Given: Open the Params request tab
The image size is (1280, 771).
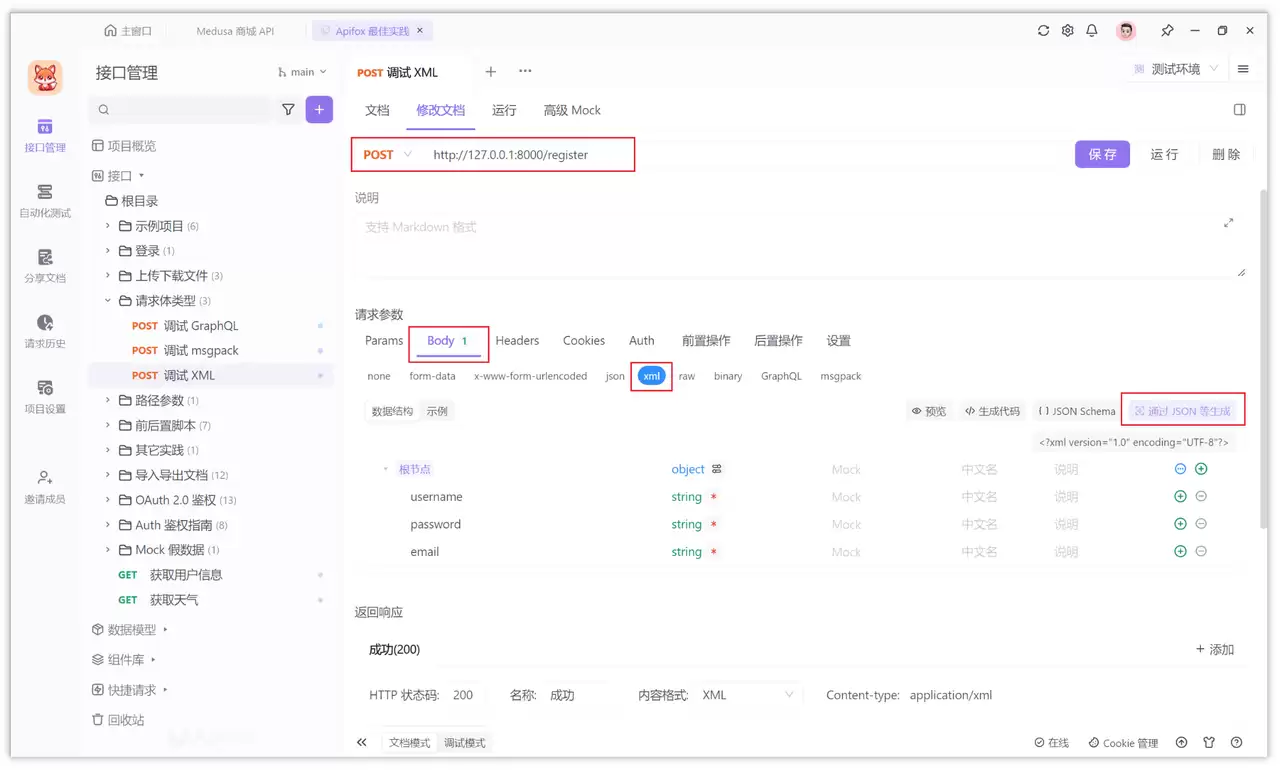Looking at the screenshot, I should tap(384, 341).
